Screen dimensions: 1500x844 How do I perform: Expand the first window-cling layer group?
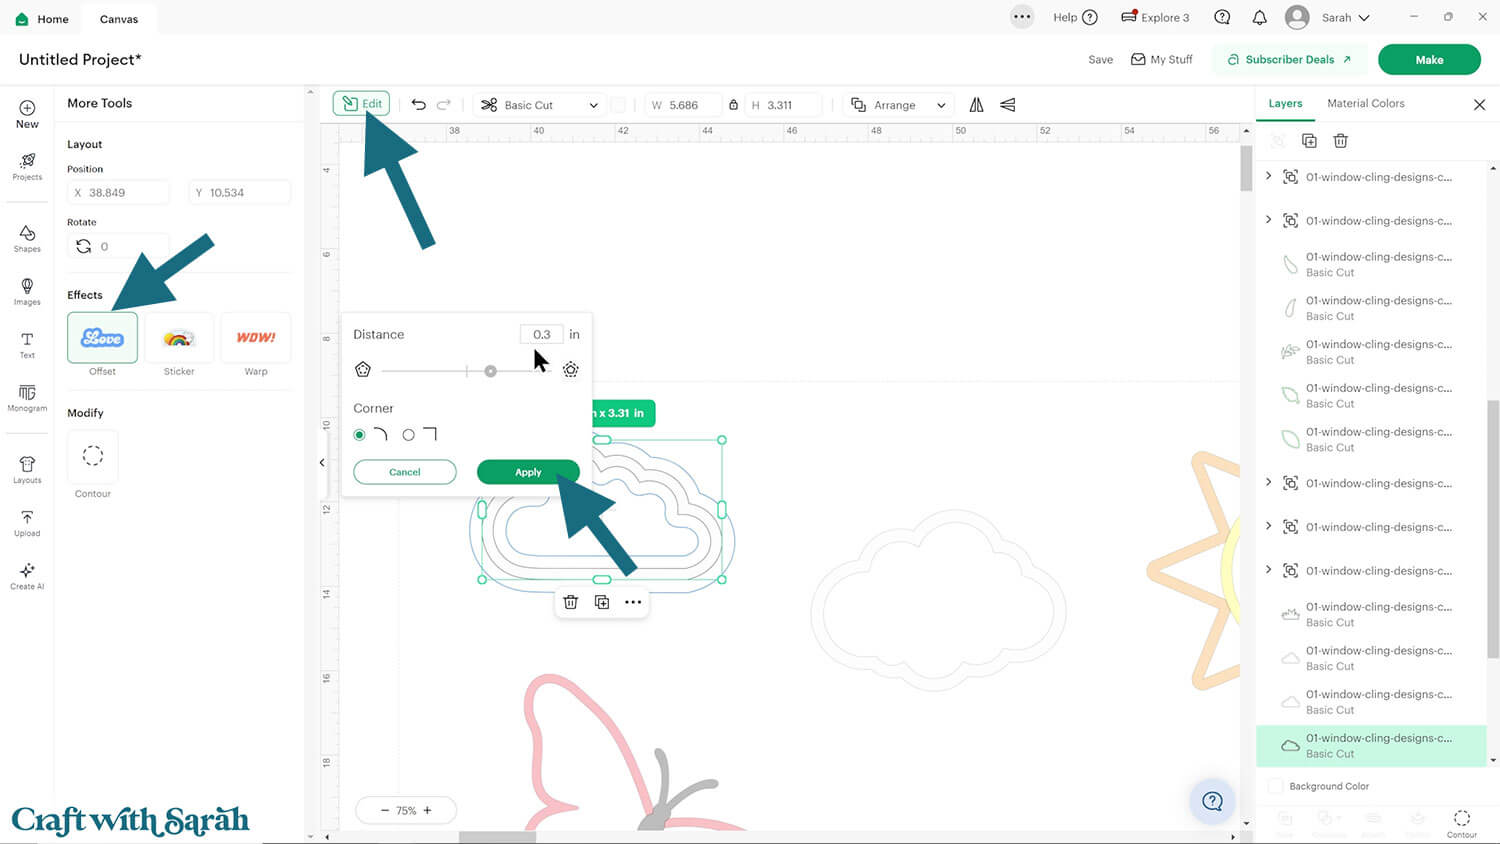1269,177
